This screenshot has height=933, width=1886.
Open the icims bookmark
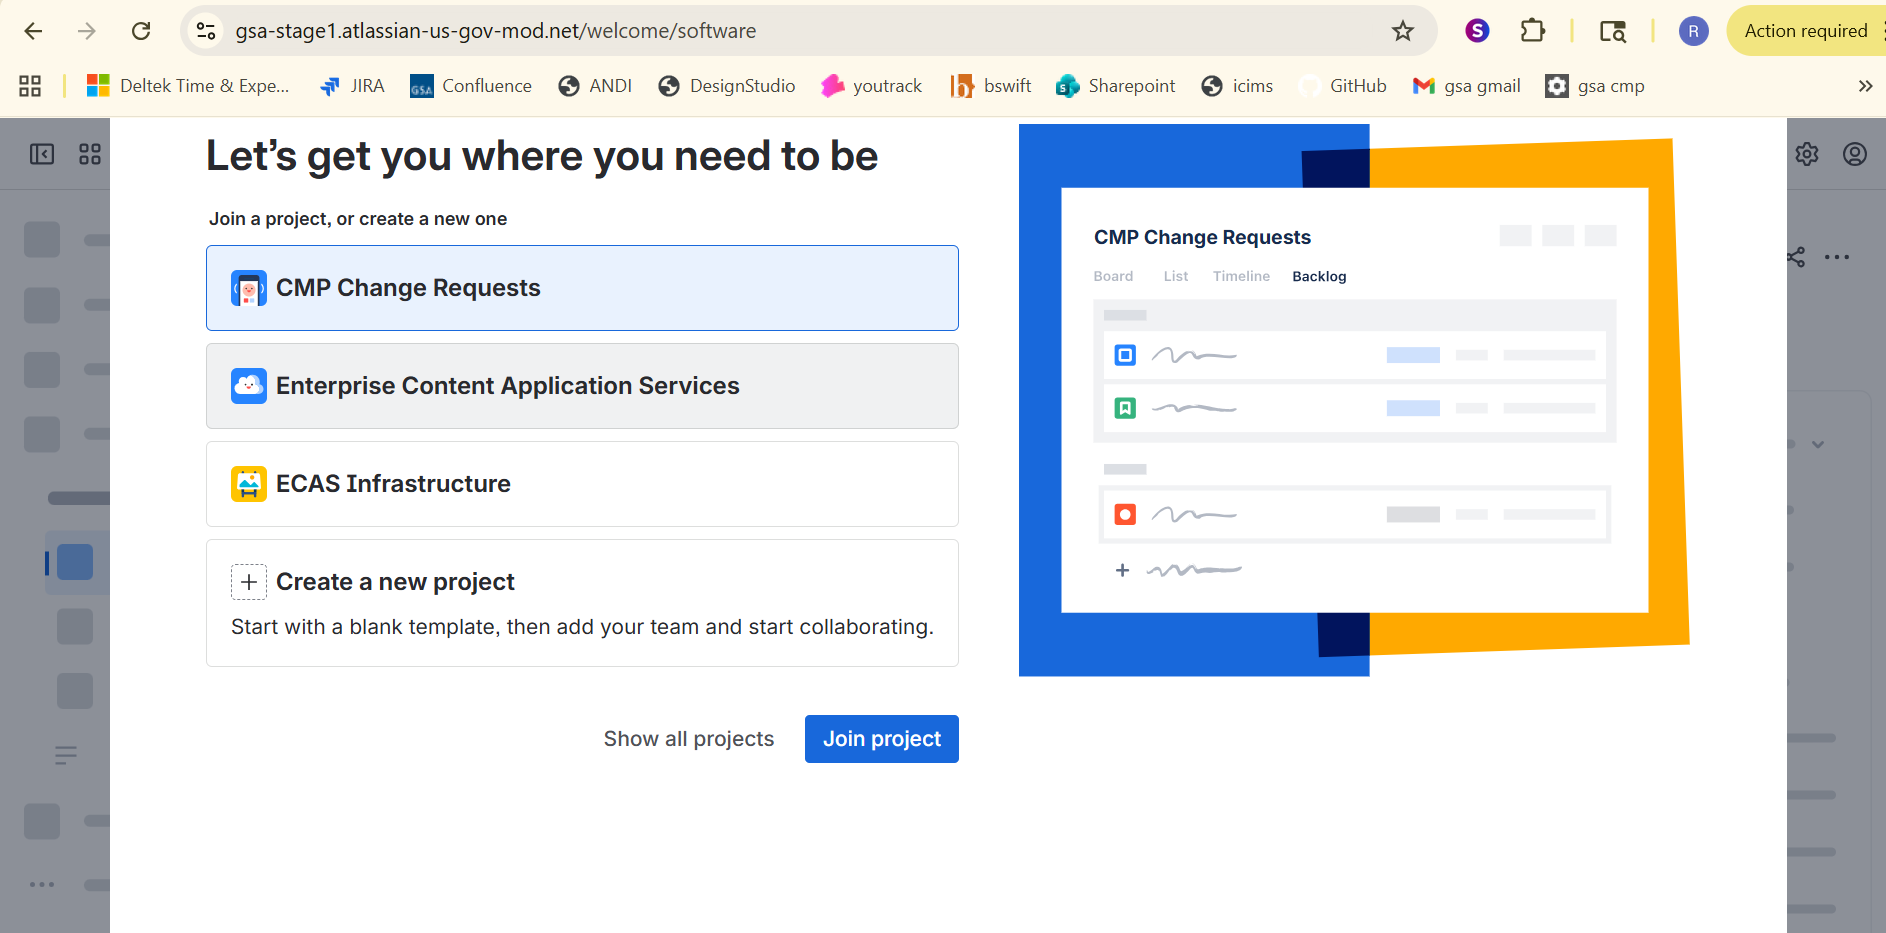coord(1237,86)
